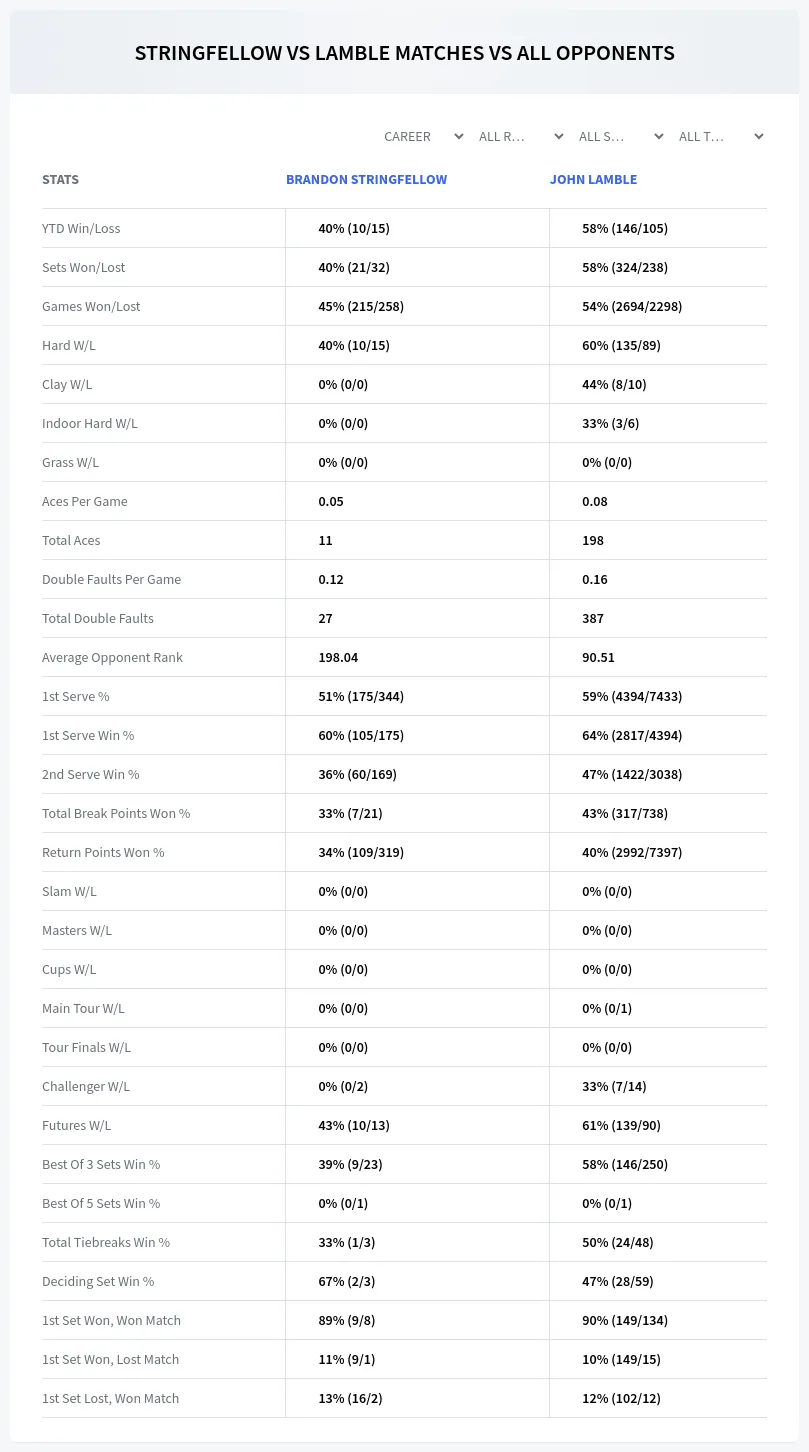Open John Lamble player link
The width and height of the screenshot is (809, 1452).
tap(593, 180)
